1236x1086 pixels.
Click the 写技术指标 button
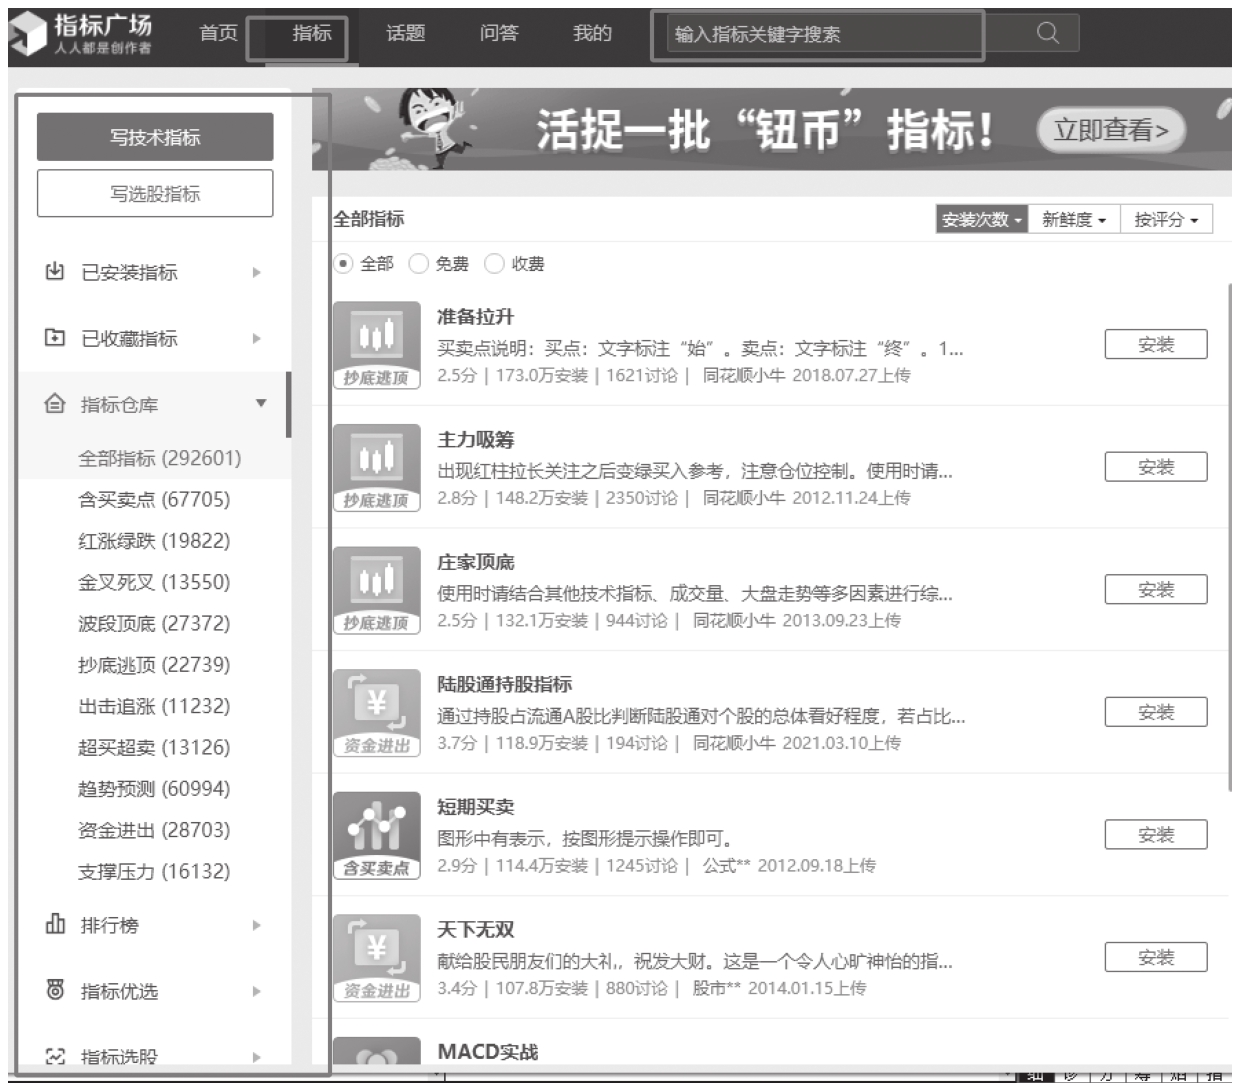(155, 137)
